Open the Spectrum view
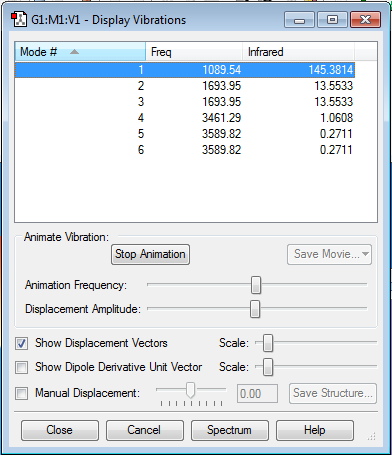Viewport: 392px width, 455px height. tap(230, 430)
